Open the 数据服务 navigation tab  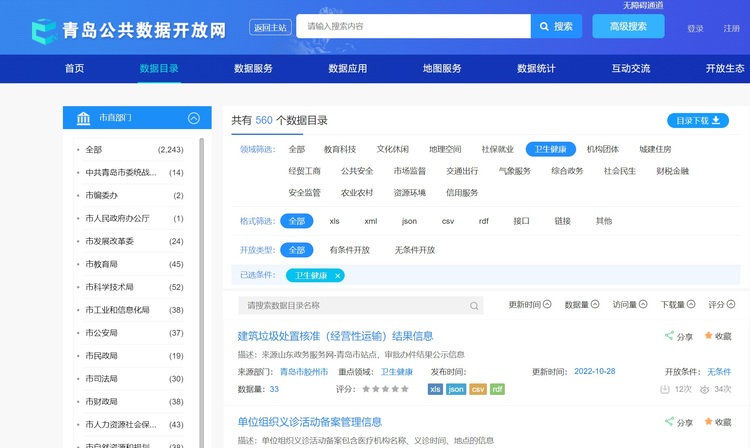(253, 69)
